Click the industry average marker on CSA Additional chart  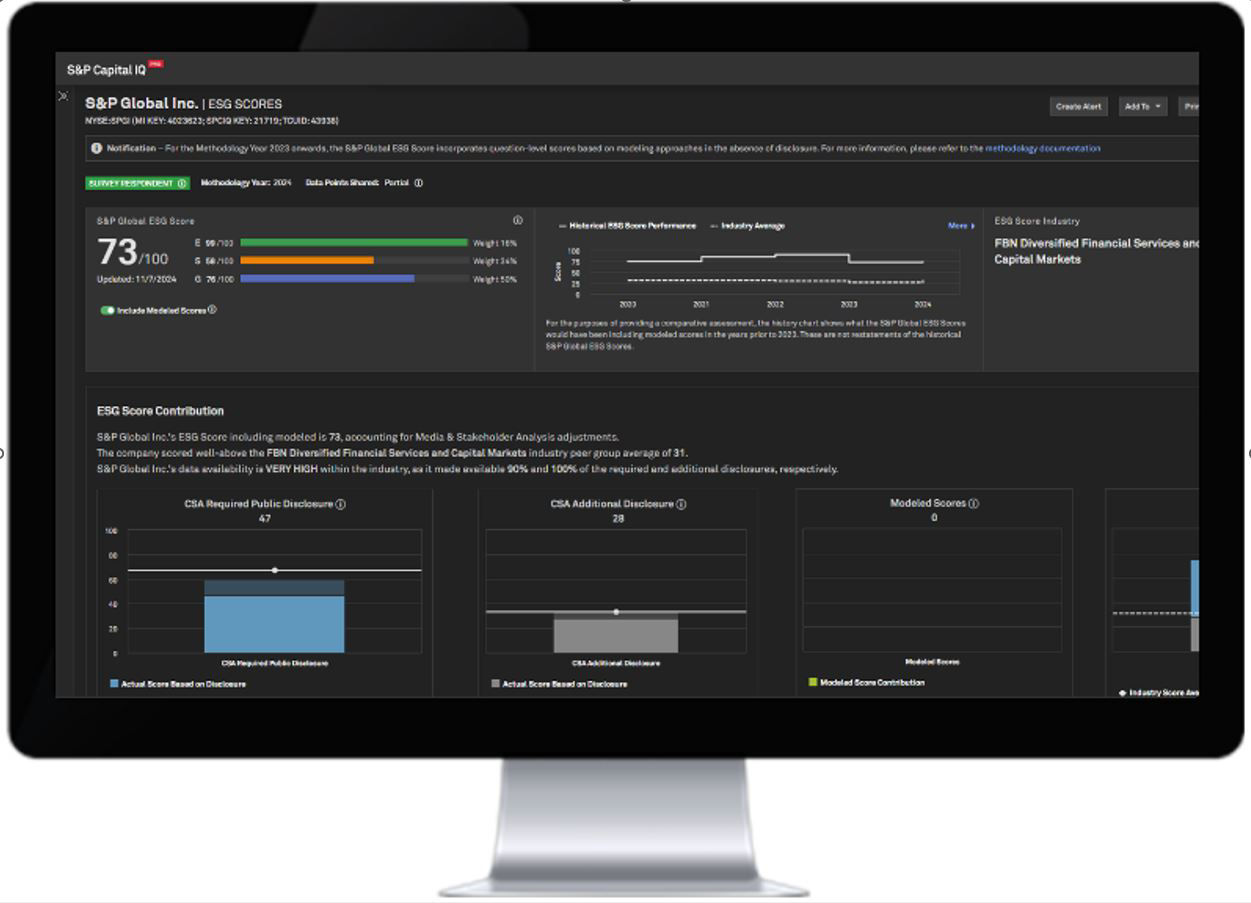pos(616,611)
